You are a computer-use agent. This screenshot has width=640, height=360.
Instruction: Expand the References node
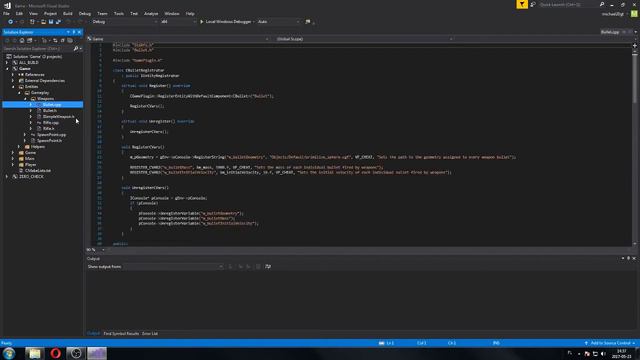[13, 75]
